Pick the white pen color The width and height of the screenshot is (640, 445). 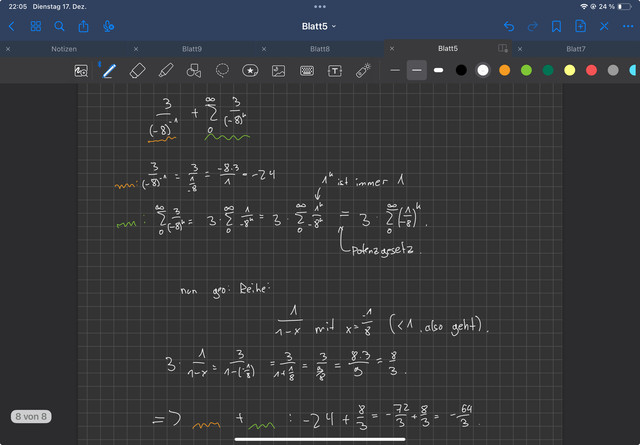(x=483, y=70)
